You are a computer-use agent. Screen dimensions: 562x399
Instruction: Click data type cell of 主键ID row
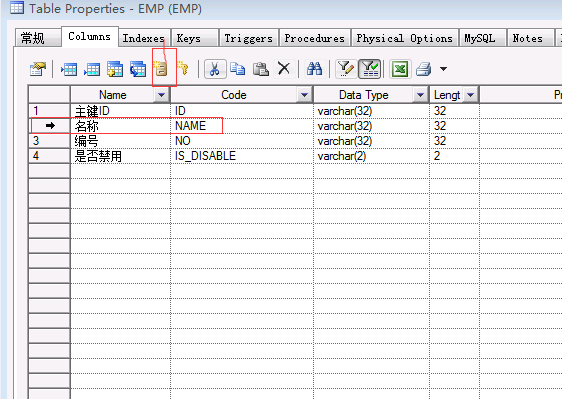click(x=371, y=111)
